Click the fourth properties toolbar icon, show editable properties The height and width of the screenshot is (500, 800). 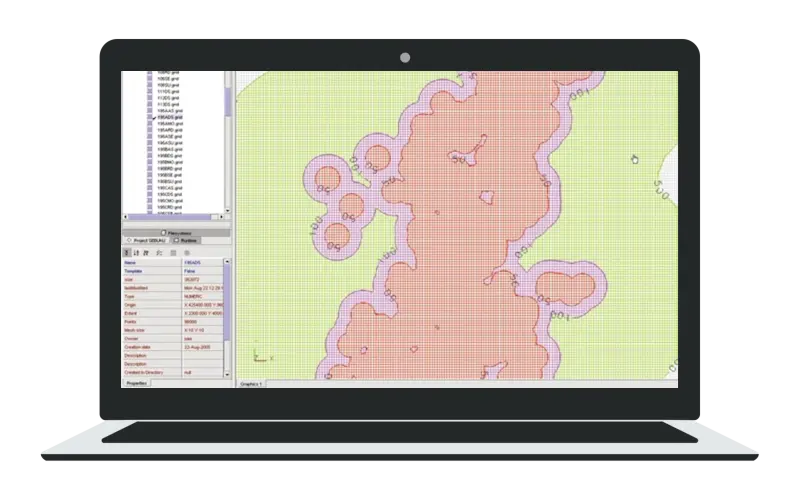tap(159, 253)
